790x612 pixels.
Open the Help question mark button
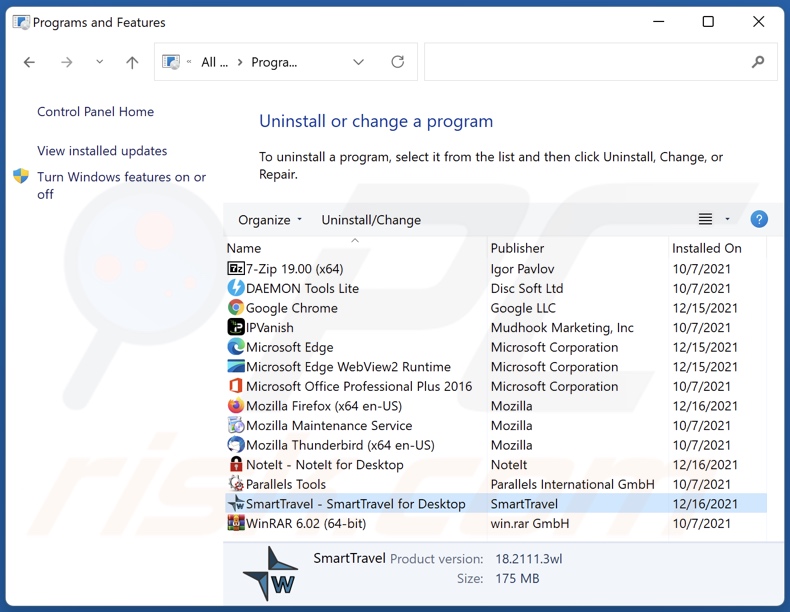759,219
